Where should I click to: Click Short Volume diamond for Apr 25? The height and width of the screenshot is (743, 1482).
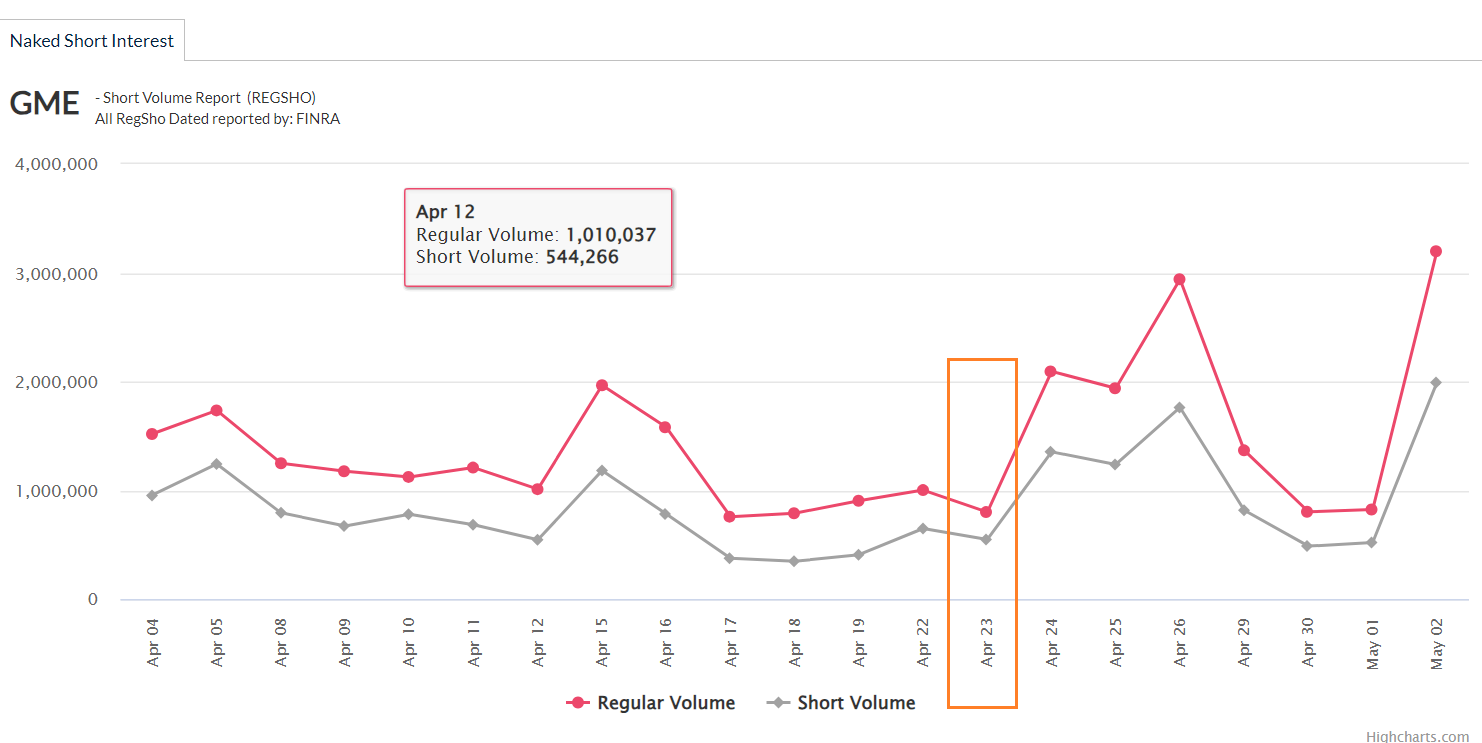(x=1115, y=465)
